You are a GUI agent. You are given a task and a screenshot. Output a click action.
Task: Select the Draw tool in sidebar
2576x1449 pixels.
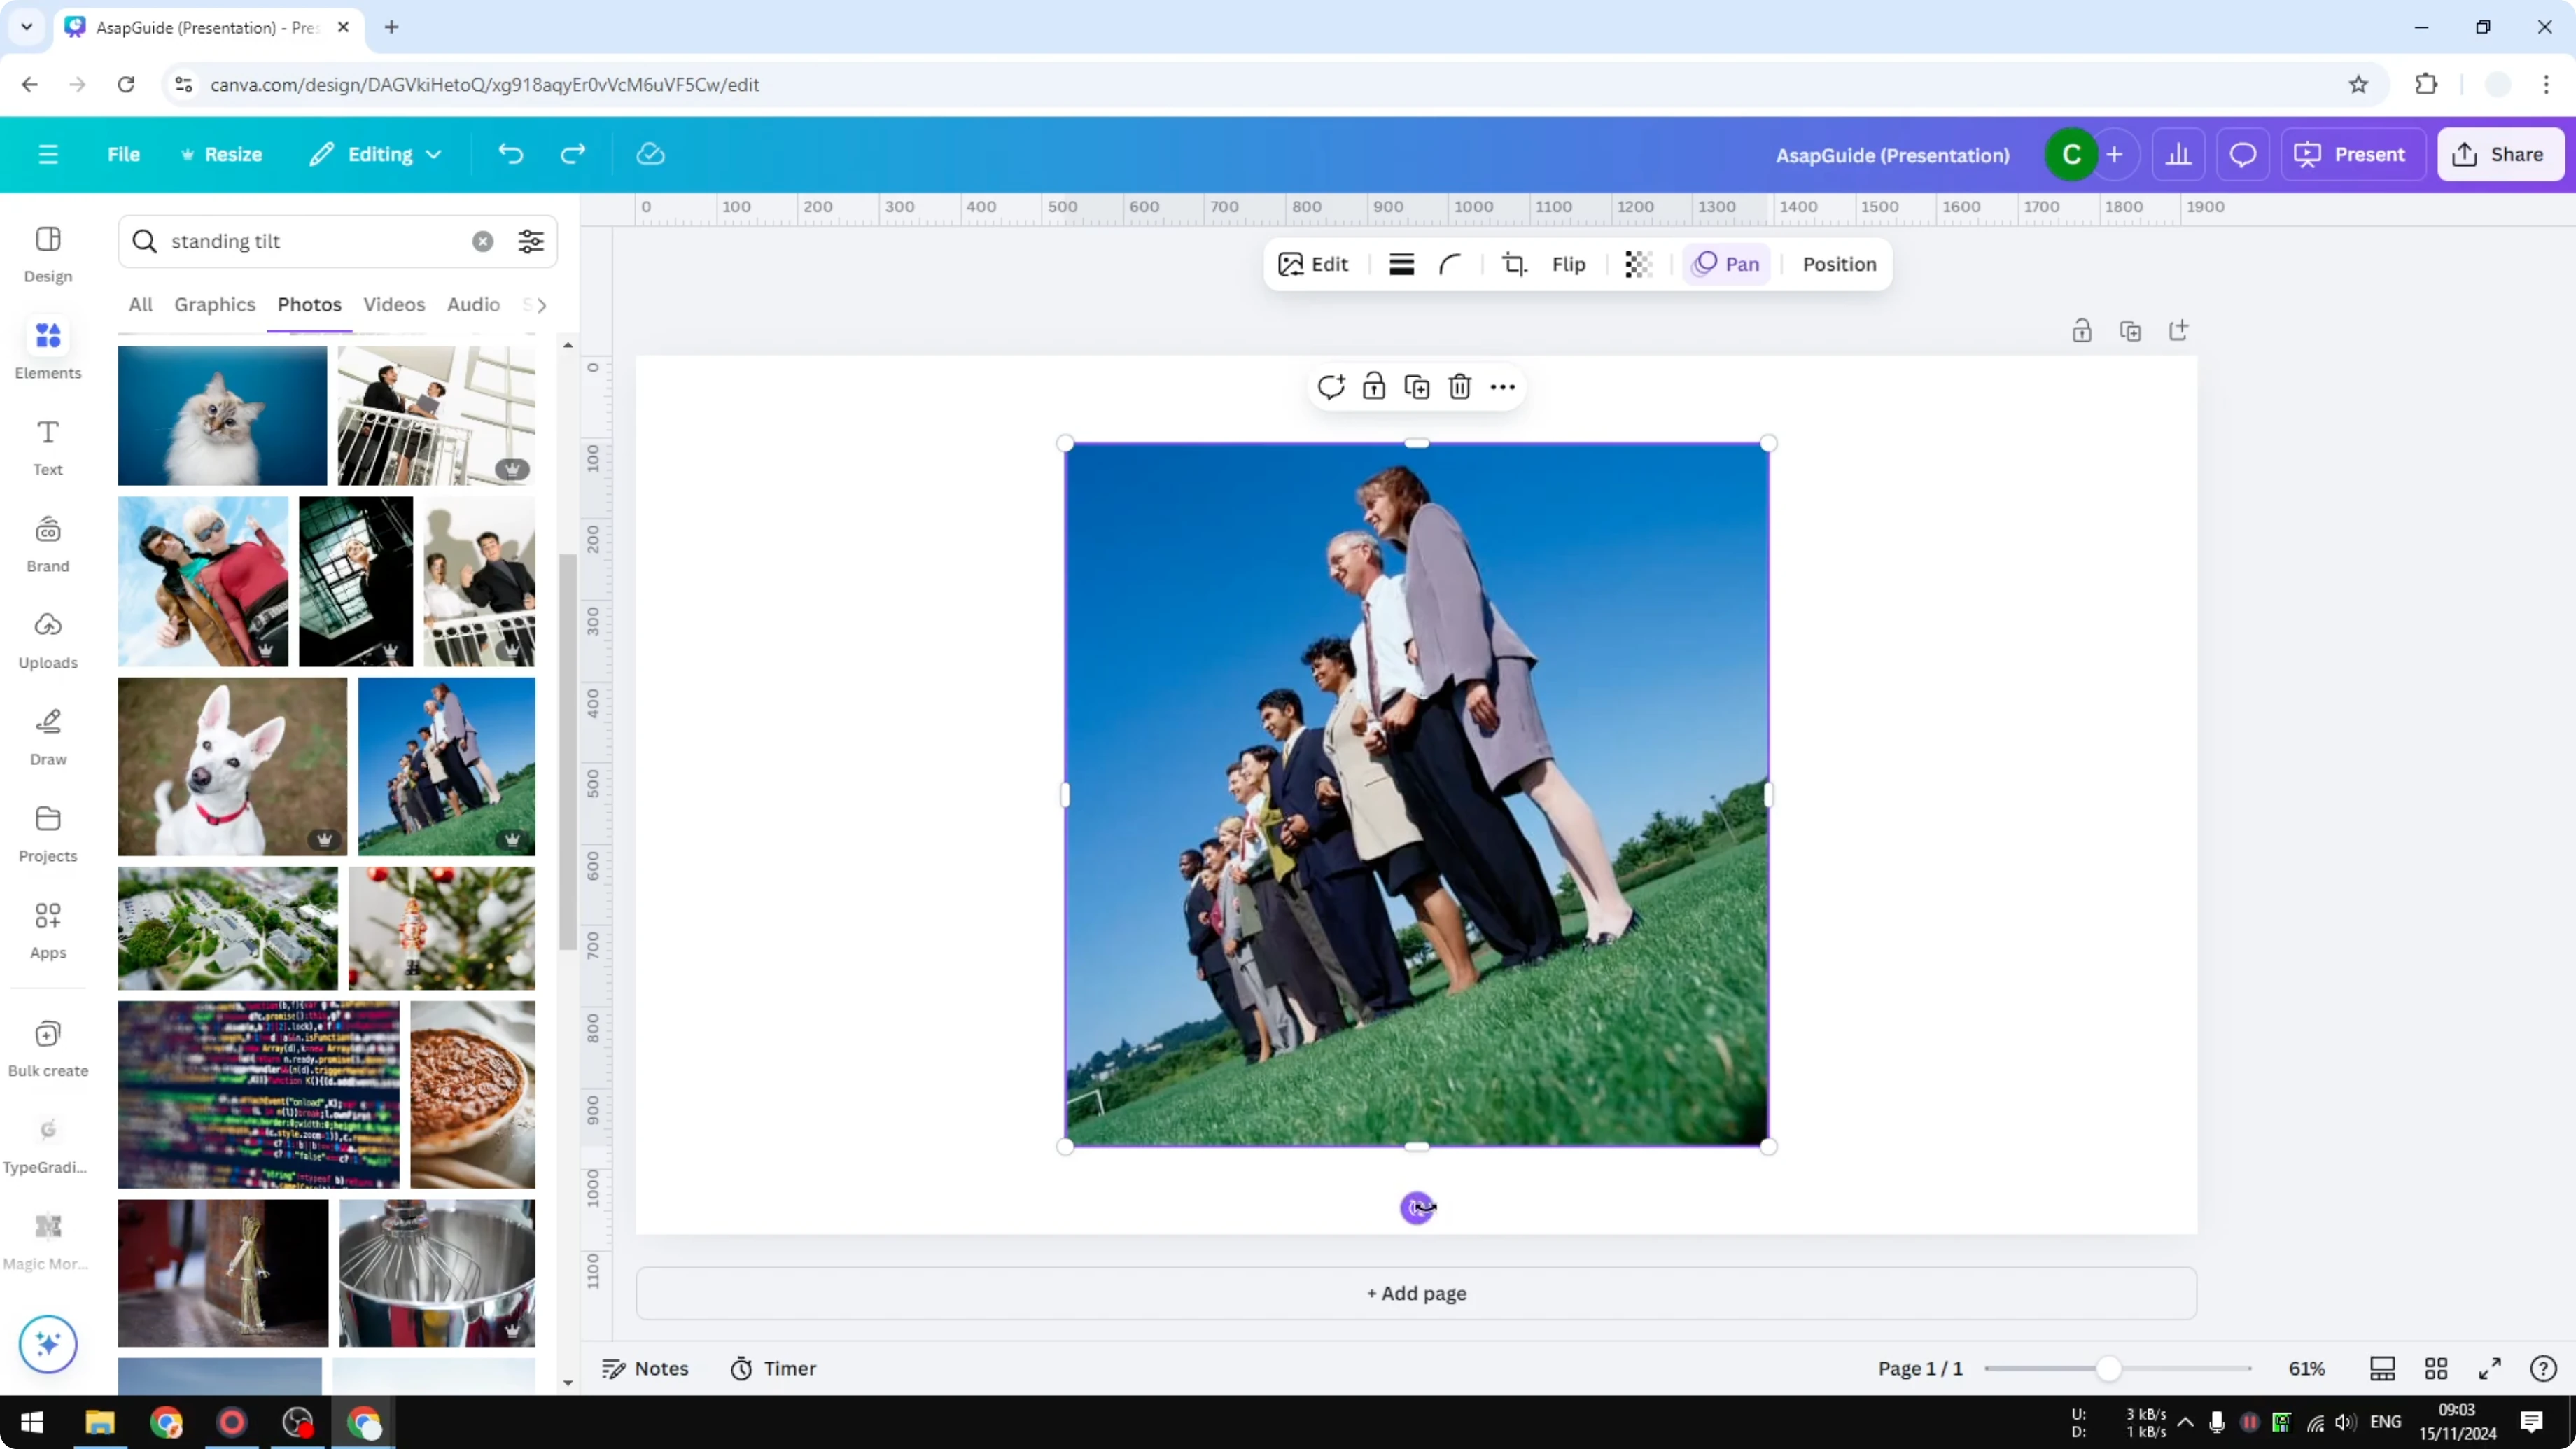[47, 735]
